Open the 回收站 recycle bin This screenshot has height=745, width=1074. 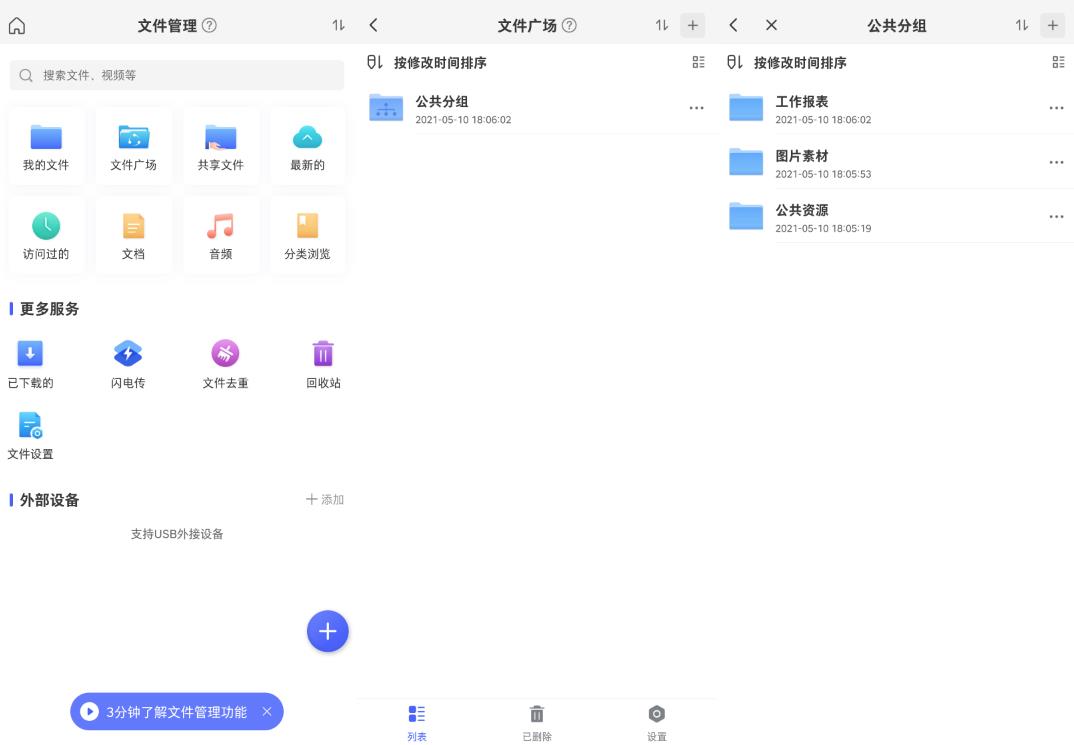click(322, 362)
